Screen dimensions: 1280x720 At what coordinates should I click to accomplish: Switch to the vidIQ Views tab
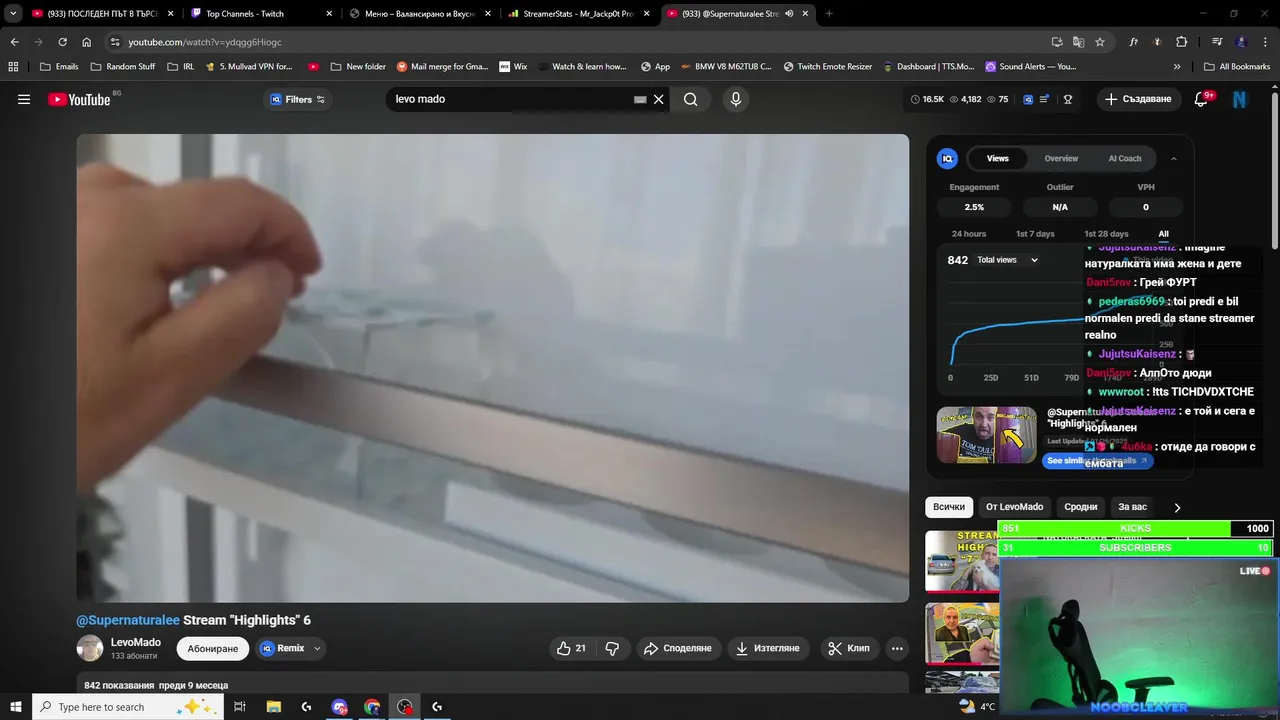(x=997, y=158)
